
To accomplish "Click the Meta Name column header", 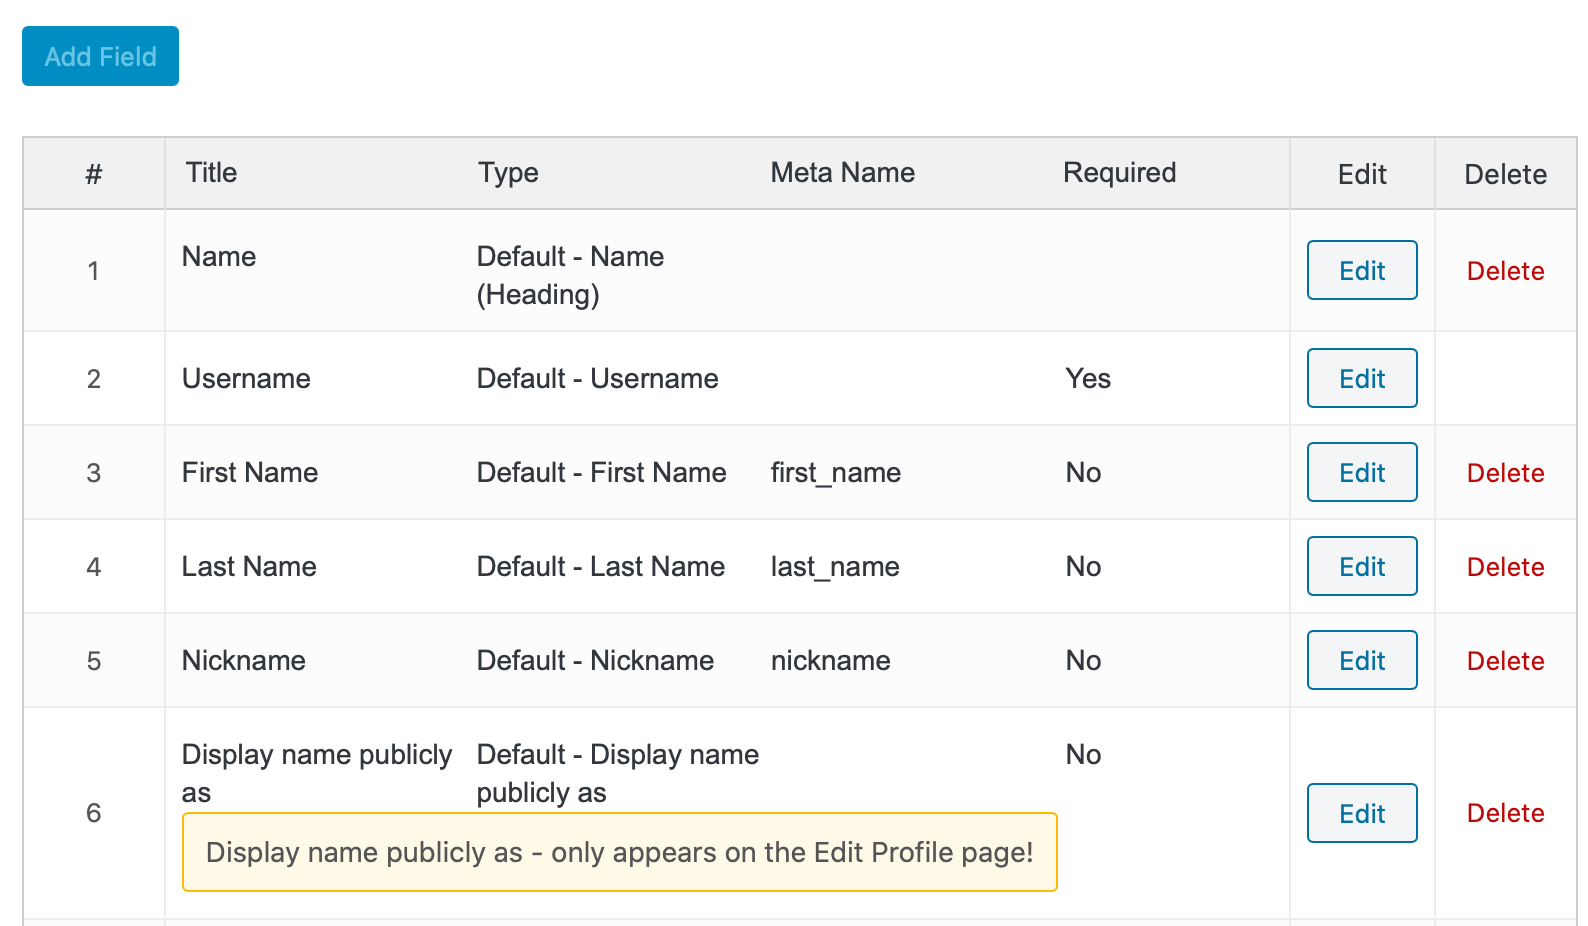I will [x=842, y=172].
